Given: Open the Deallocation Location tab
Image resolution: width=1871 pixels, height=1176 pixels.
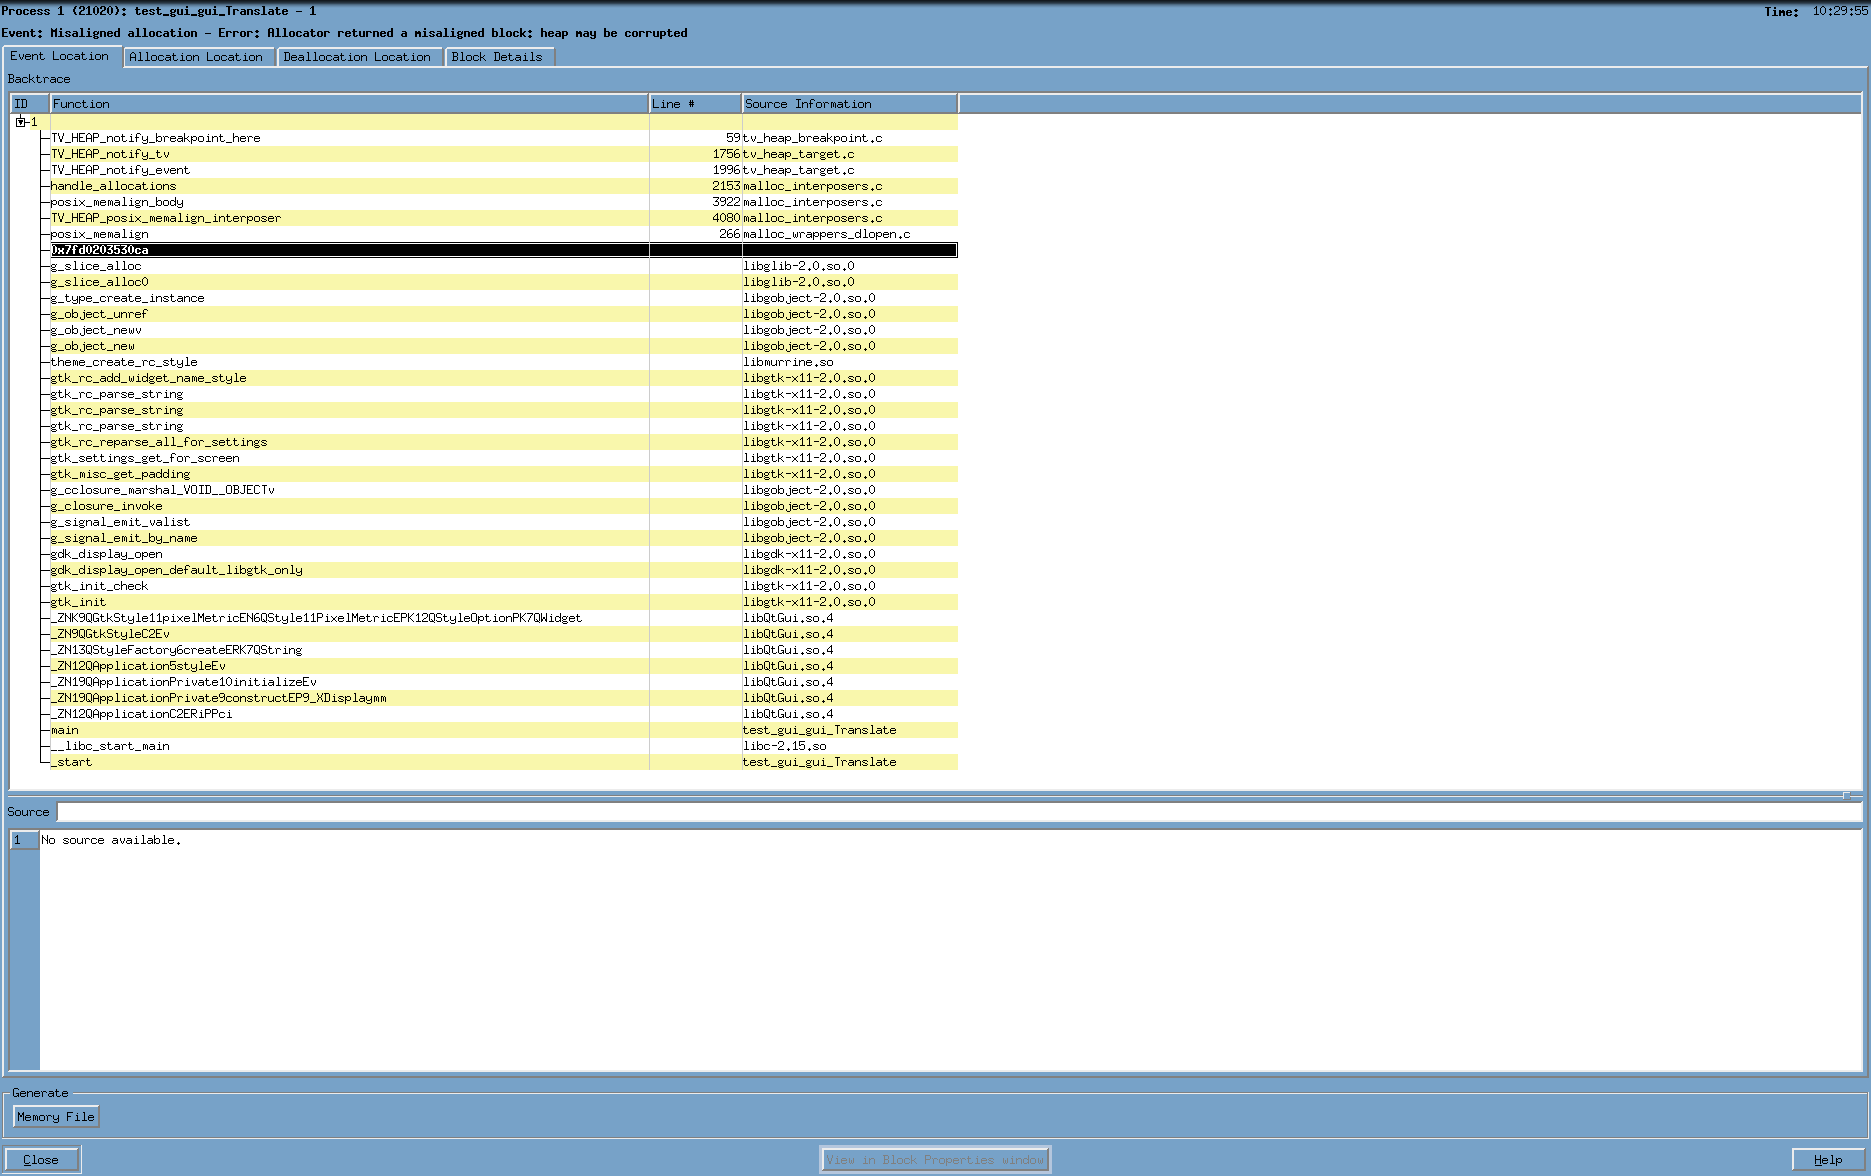Looking at the screenshot, I should pyautogui.click(x=357, y=57).
